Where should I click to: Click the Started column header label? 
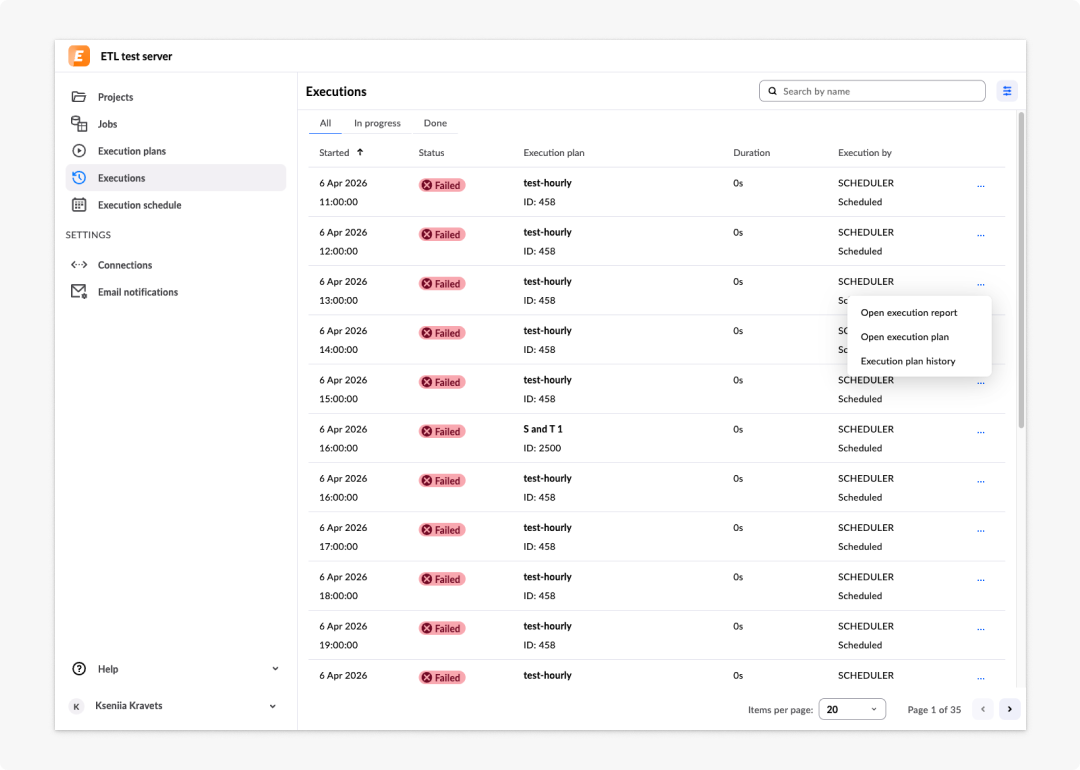pyautogui.click(x=334, y=153)
